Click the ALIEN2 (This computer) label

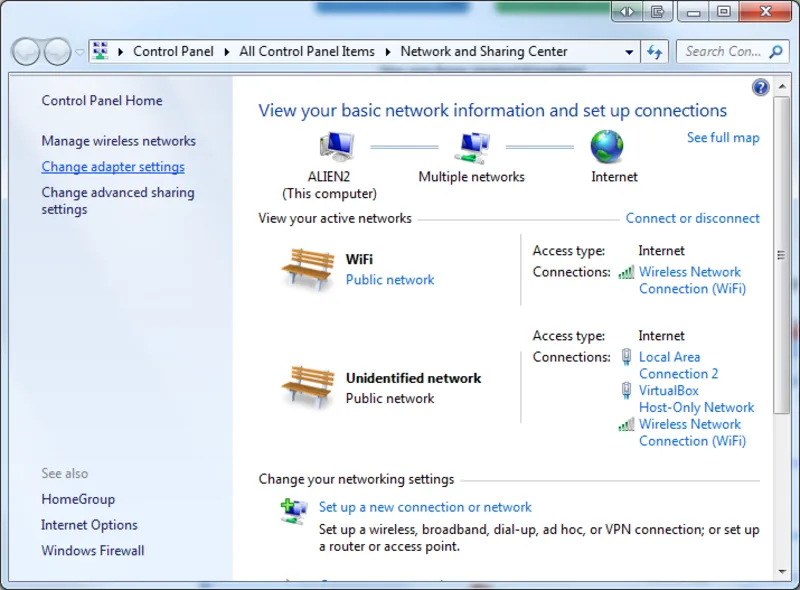pos(329,185)
